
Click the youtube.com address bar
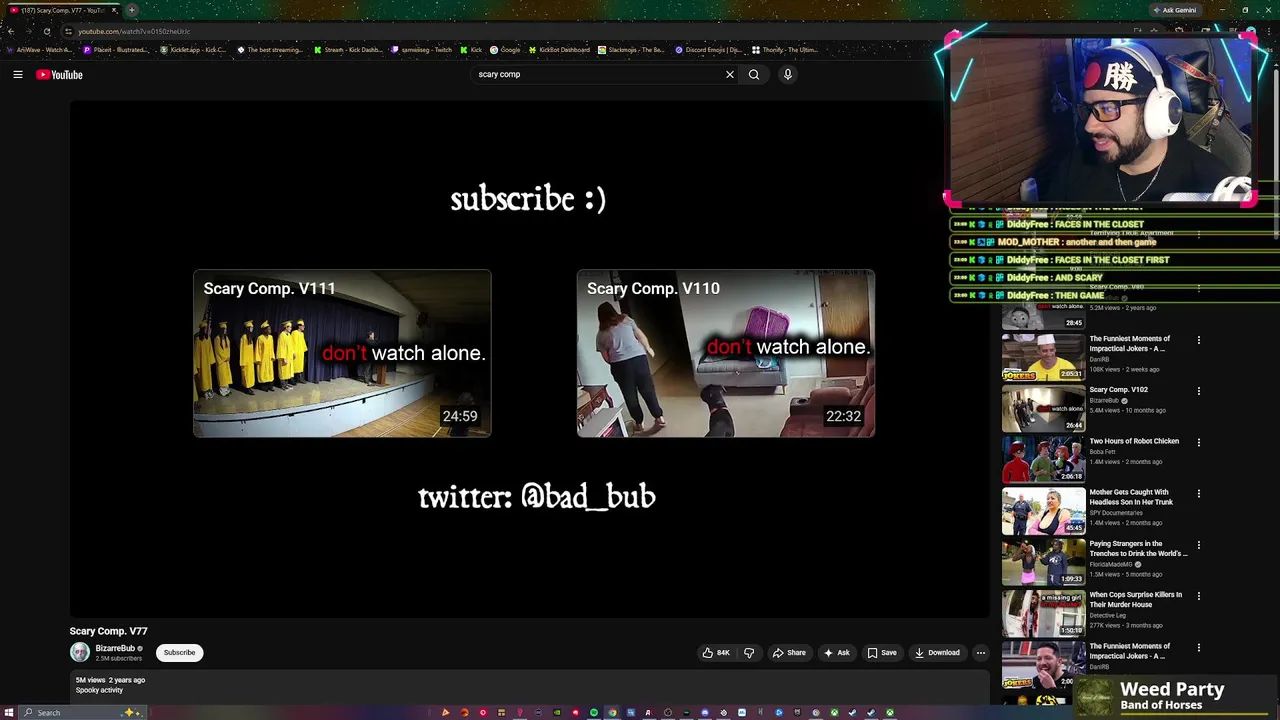click(x=500, y=31)
